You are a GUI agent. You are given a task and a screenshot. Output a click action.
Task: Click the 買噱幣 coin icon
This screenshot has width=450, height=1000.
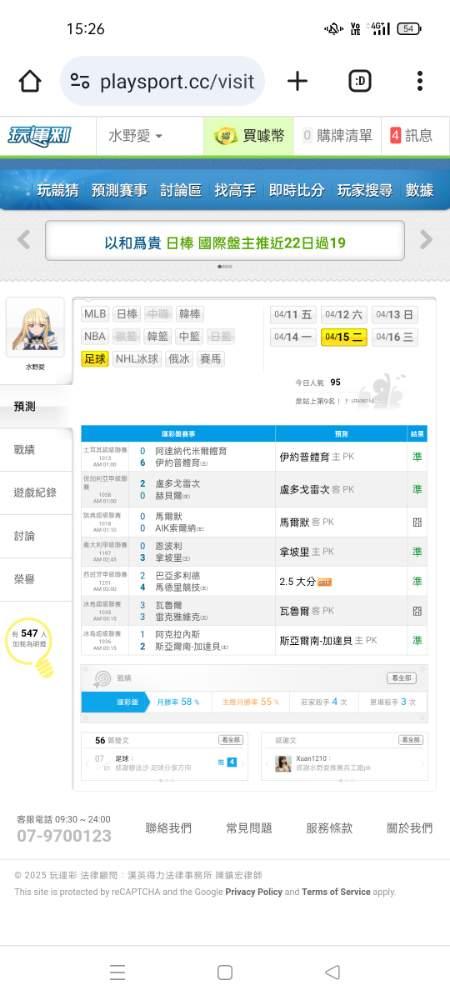(226, 136)
